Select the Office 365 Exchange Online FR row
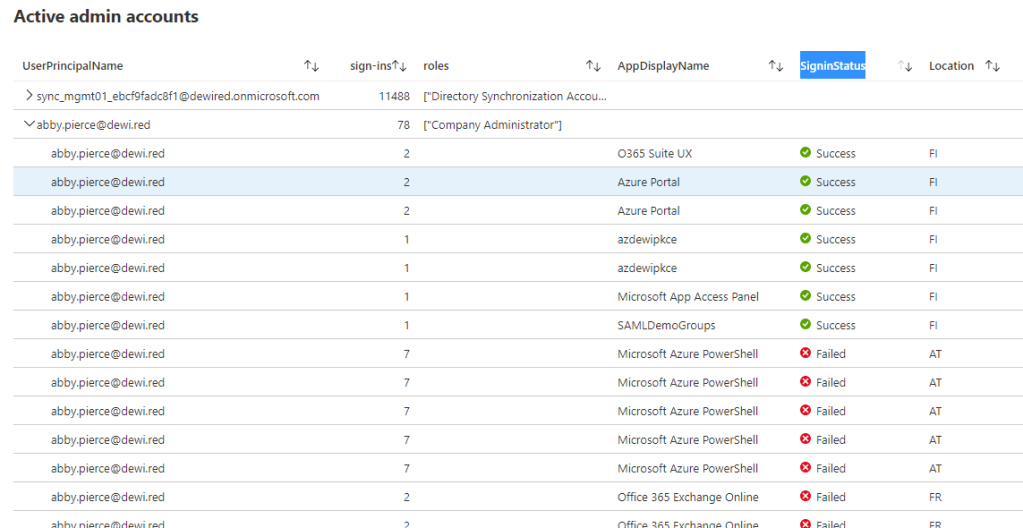The height and width of the screenshot is (528, 1023). [x=688, y=497]
